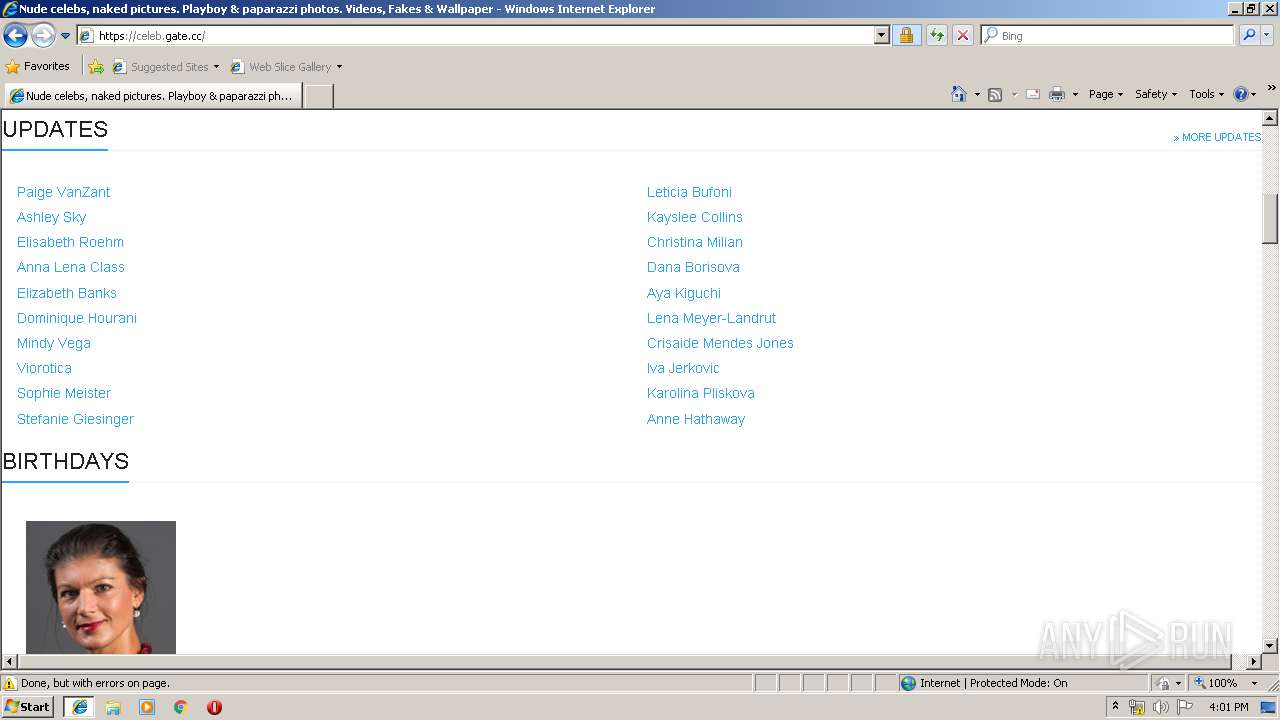1280x720 pixels.
Task: Open the Ashley Sky link
Action: point(51,217)
